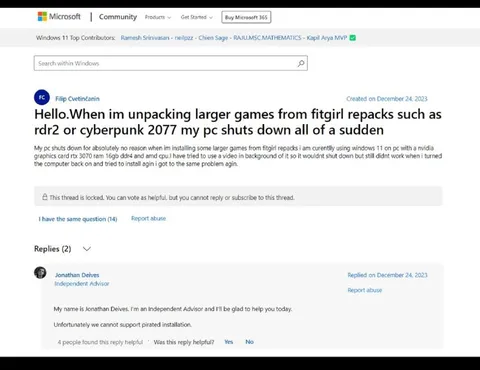This screenshot has height=370, width=480.
Task: Vote Yes that the reply was helpful
Action: click(229, 342)
